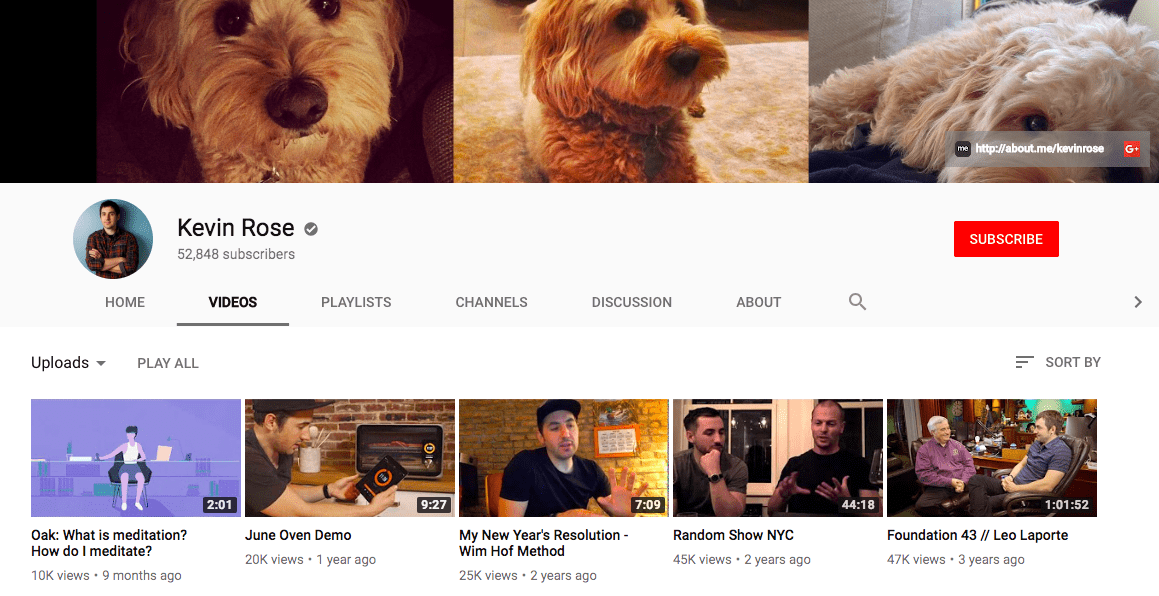The image size is (1159, 596).
Task: Click the Oak meditation video thumbnail
Action: (x=136, y=458)
